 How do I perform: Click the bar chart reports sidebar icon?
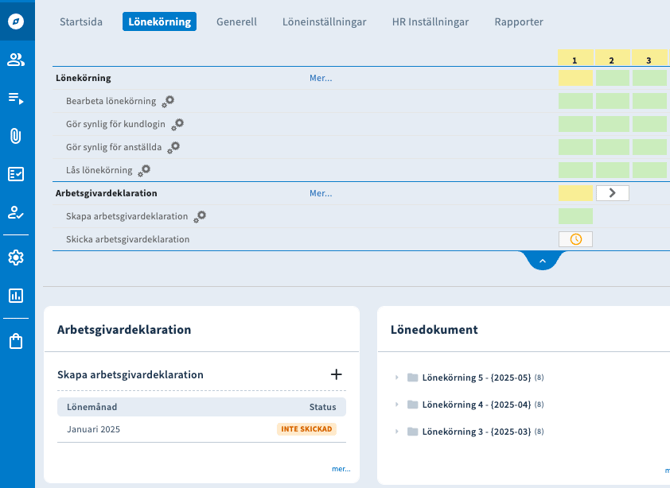coord(16,295)
